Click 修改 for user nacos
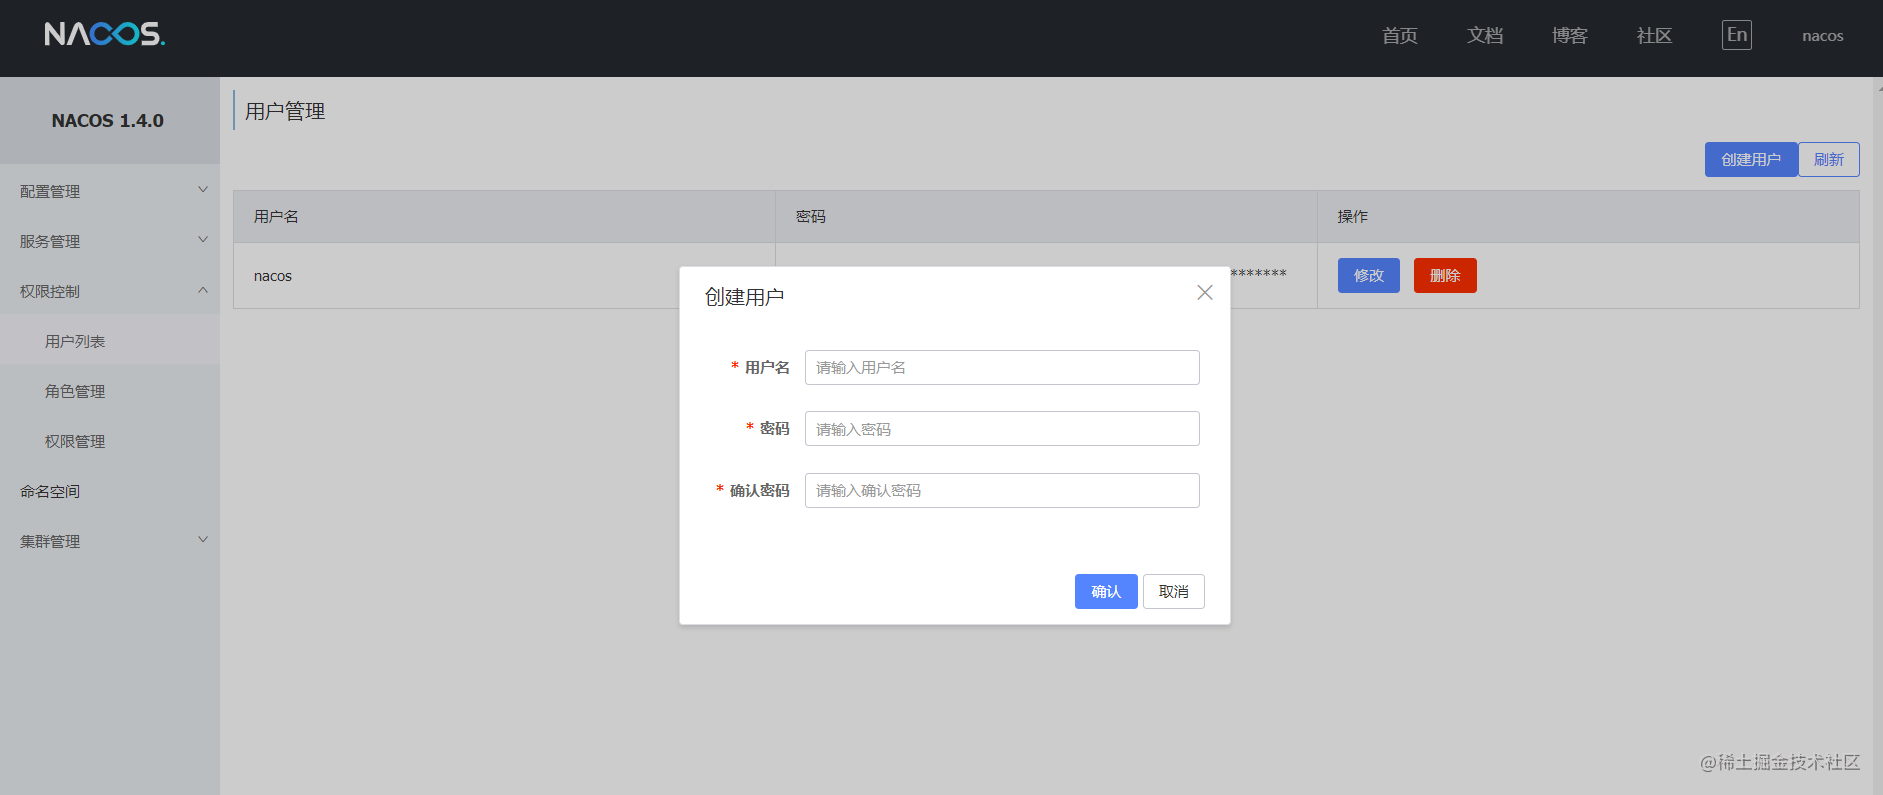Image resolution: width=1883 pixels, height=795 pixels. click(1369, 276)
